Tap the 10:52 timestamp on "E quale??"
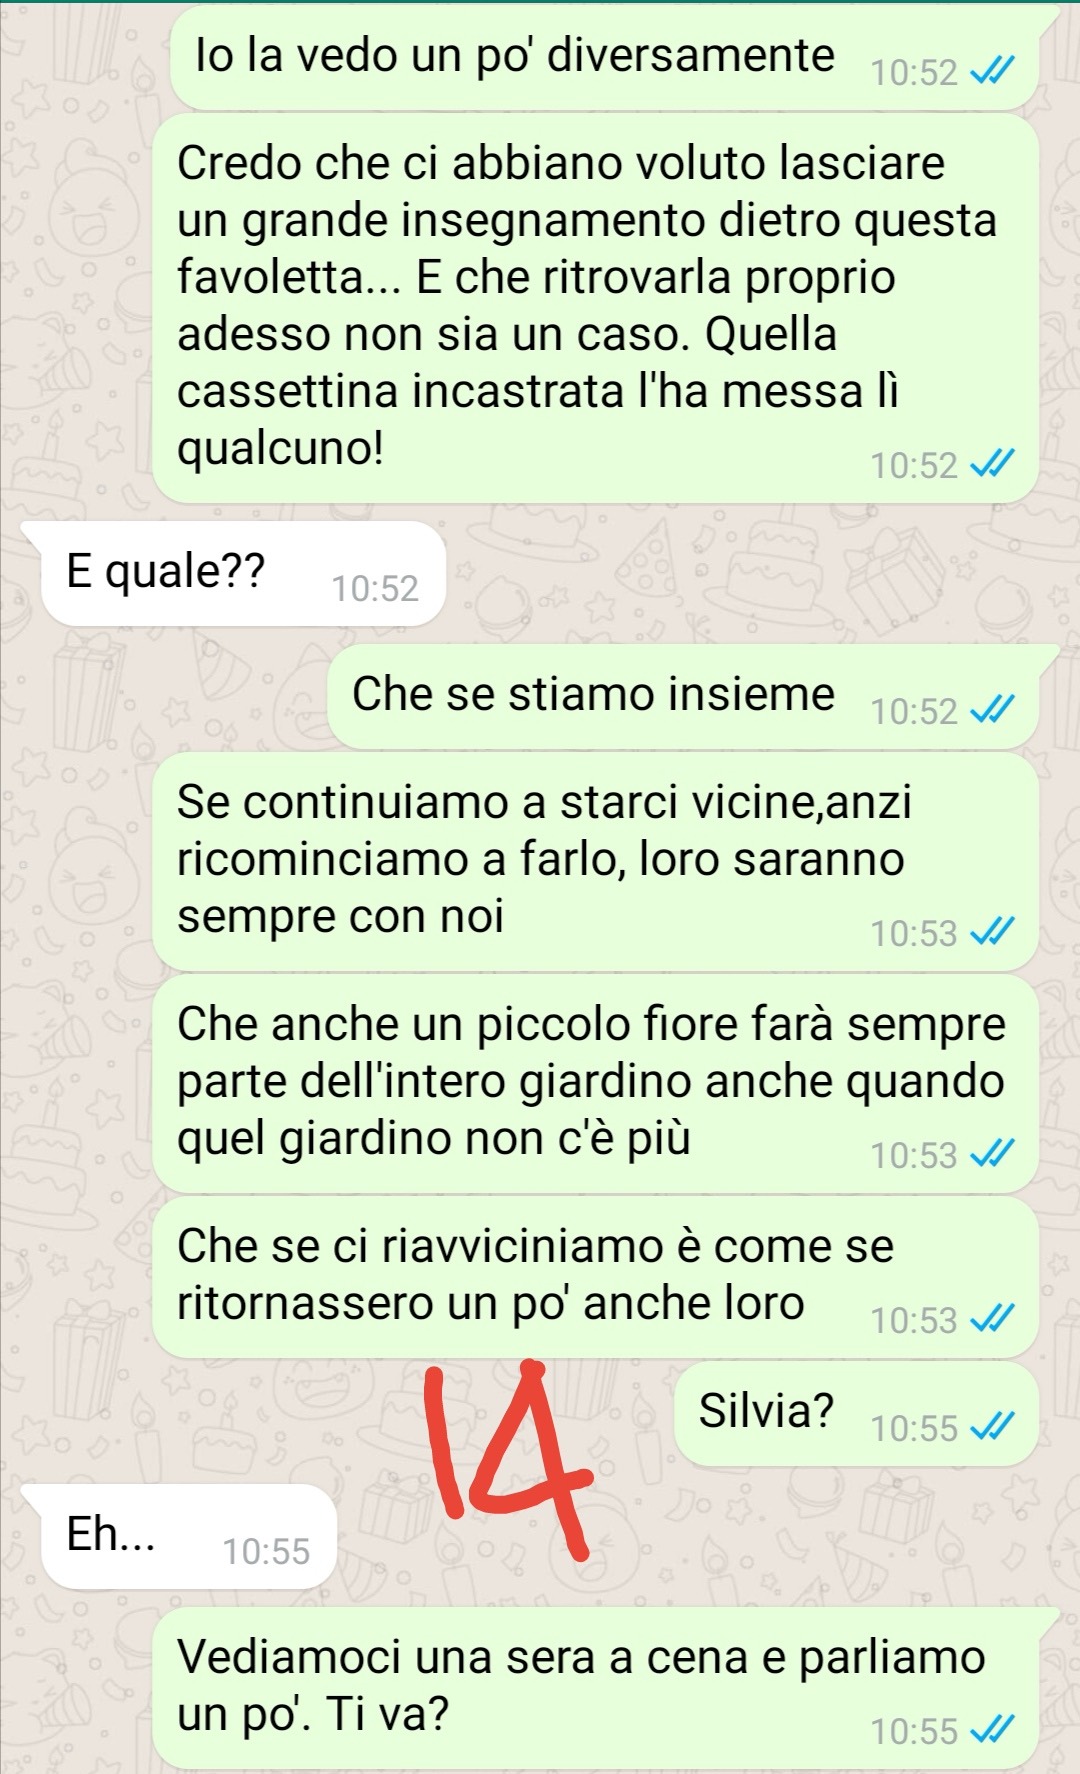The image size is (1080, 1774). (x=375, y=588)
